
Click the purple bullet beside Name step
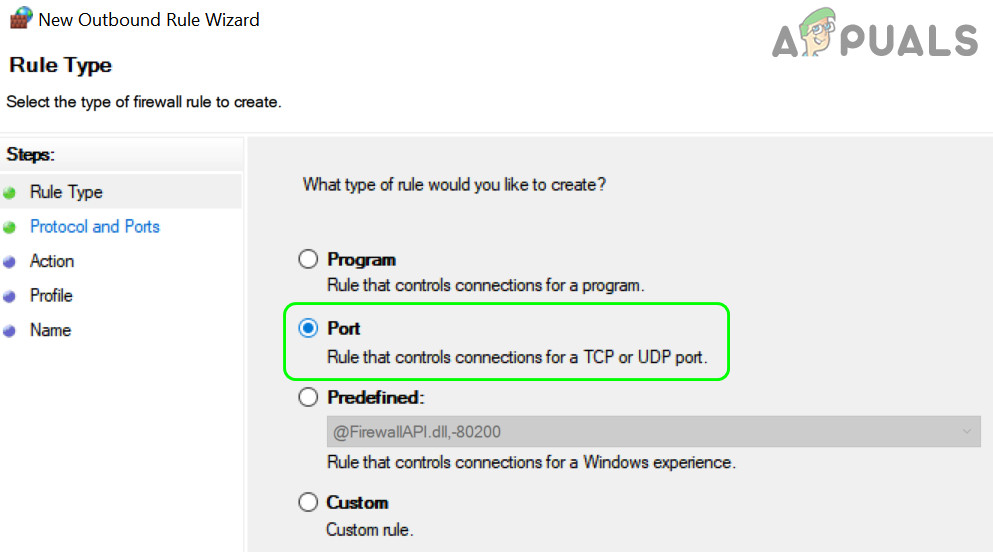pos(10,331)
